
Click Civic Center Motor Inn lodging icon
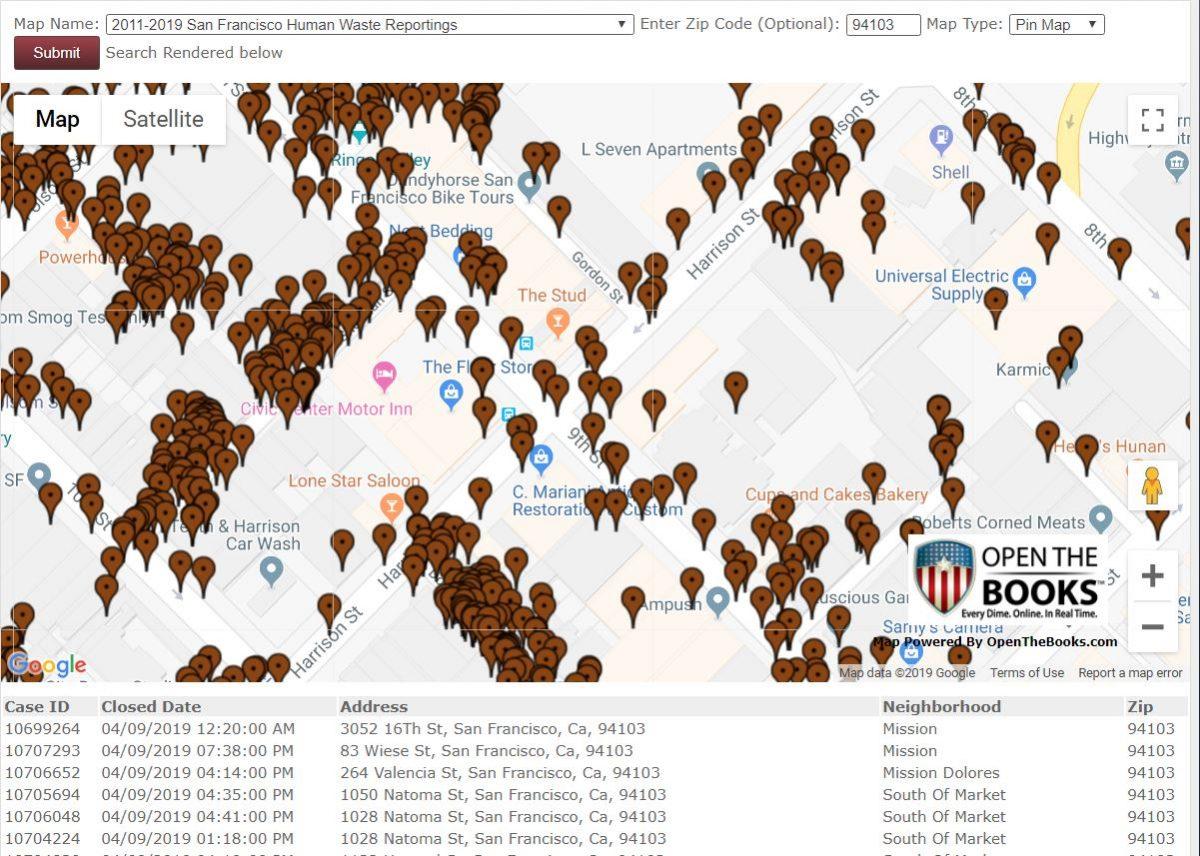tap(385, 377)
